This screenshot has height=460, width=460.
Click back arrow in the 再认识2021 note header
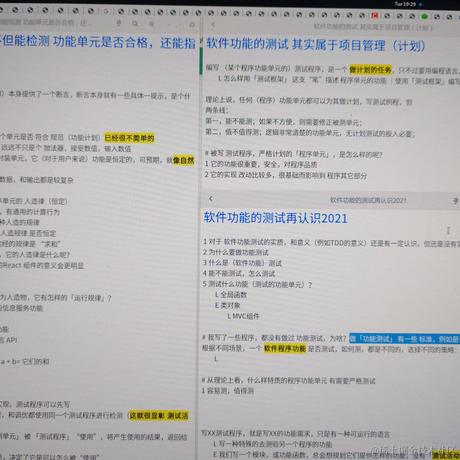[x=211, y=199]
